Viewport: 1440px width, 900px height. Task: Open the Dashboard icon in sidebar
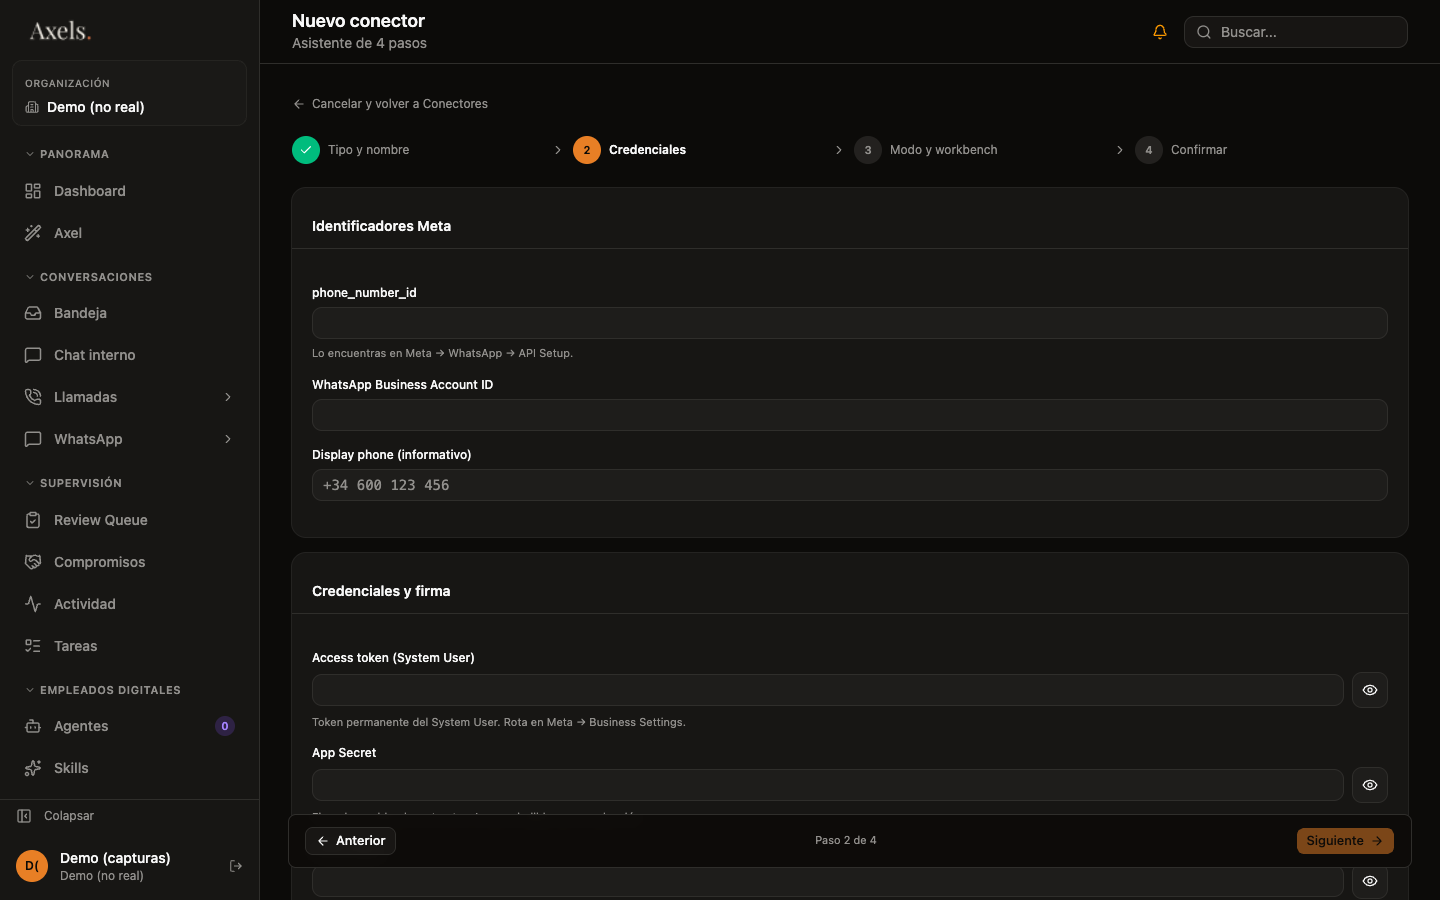[x=33, y=191]
